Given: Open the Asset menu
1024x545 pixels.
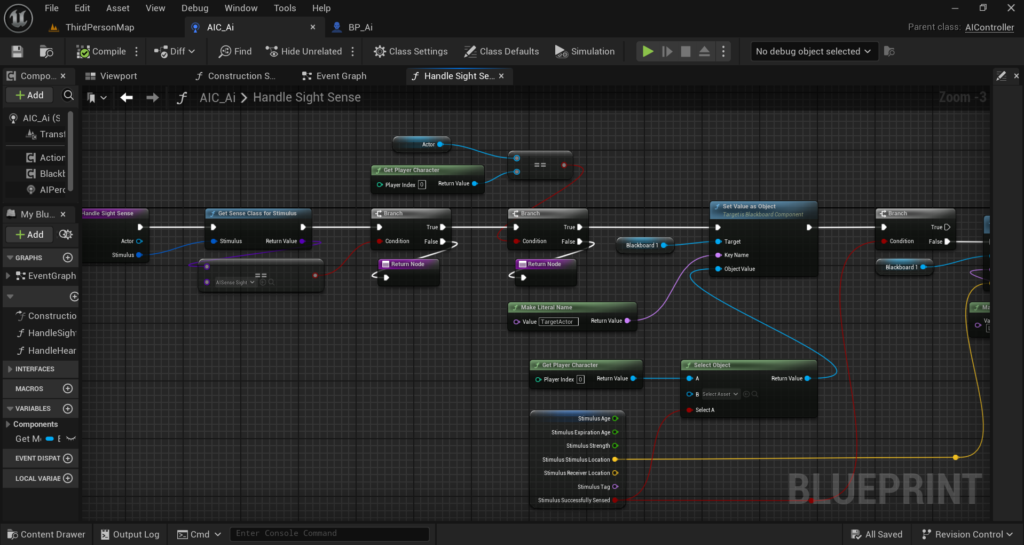Looking at the screenshot, I should tap(118, 8).
